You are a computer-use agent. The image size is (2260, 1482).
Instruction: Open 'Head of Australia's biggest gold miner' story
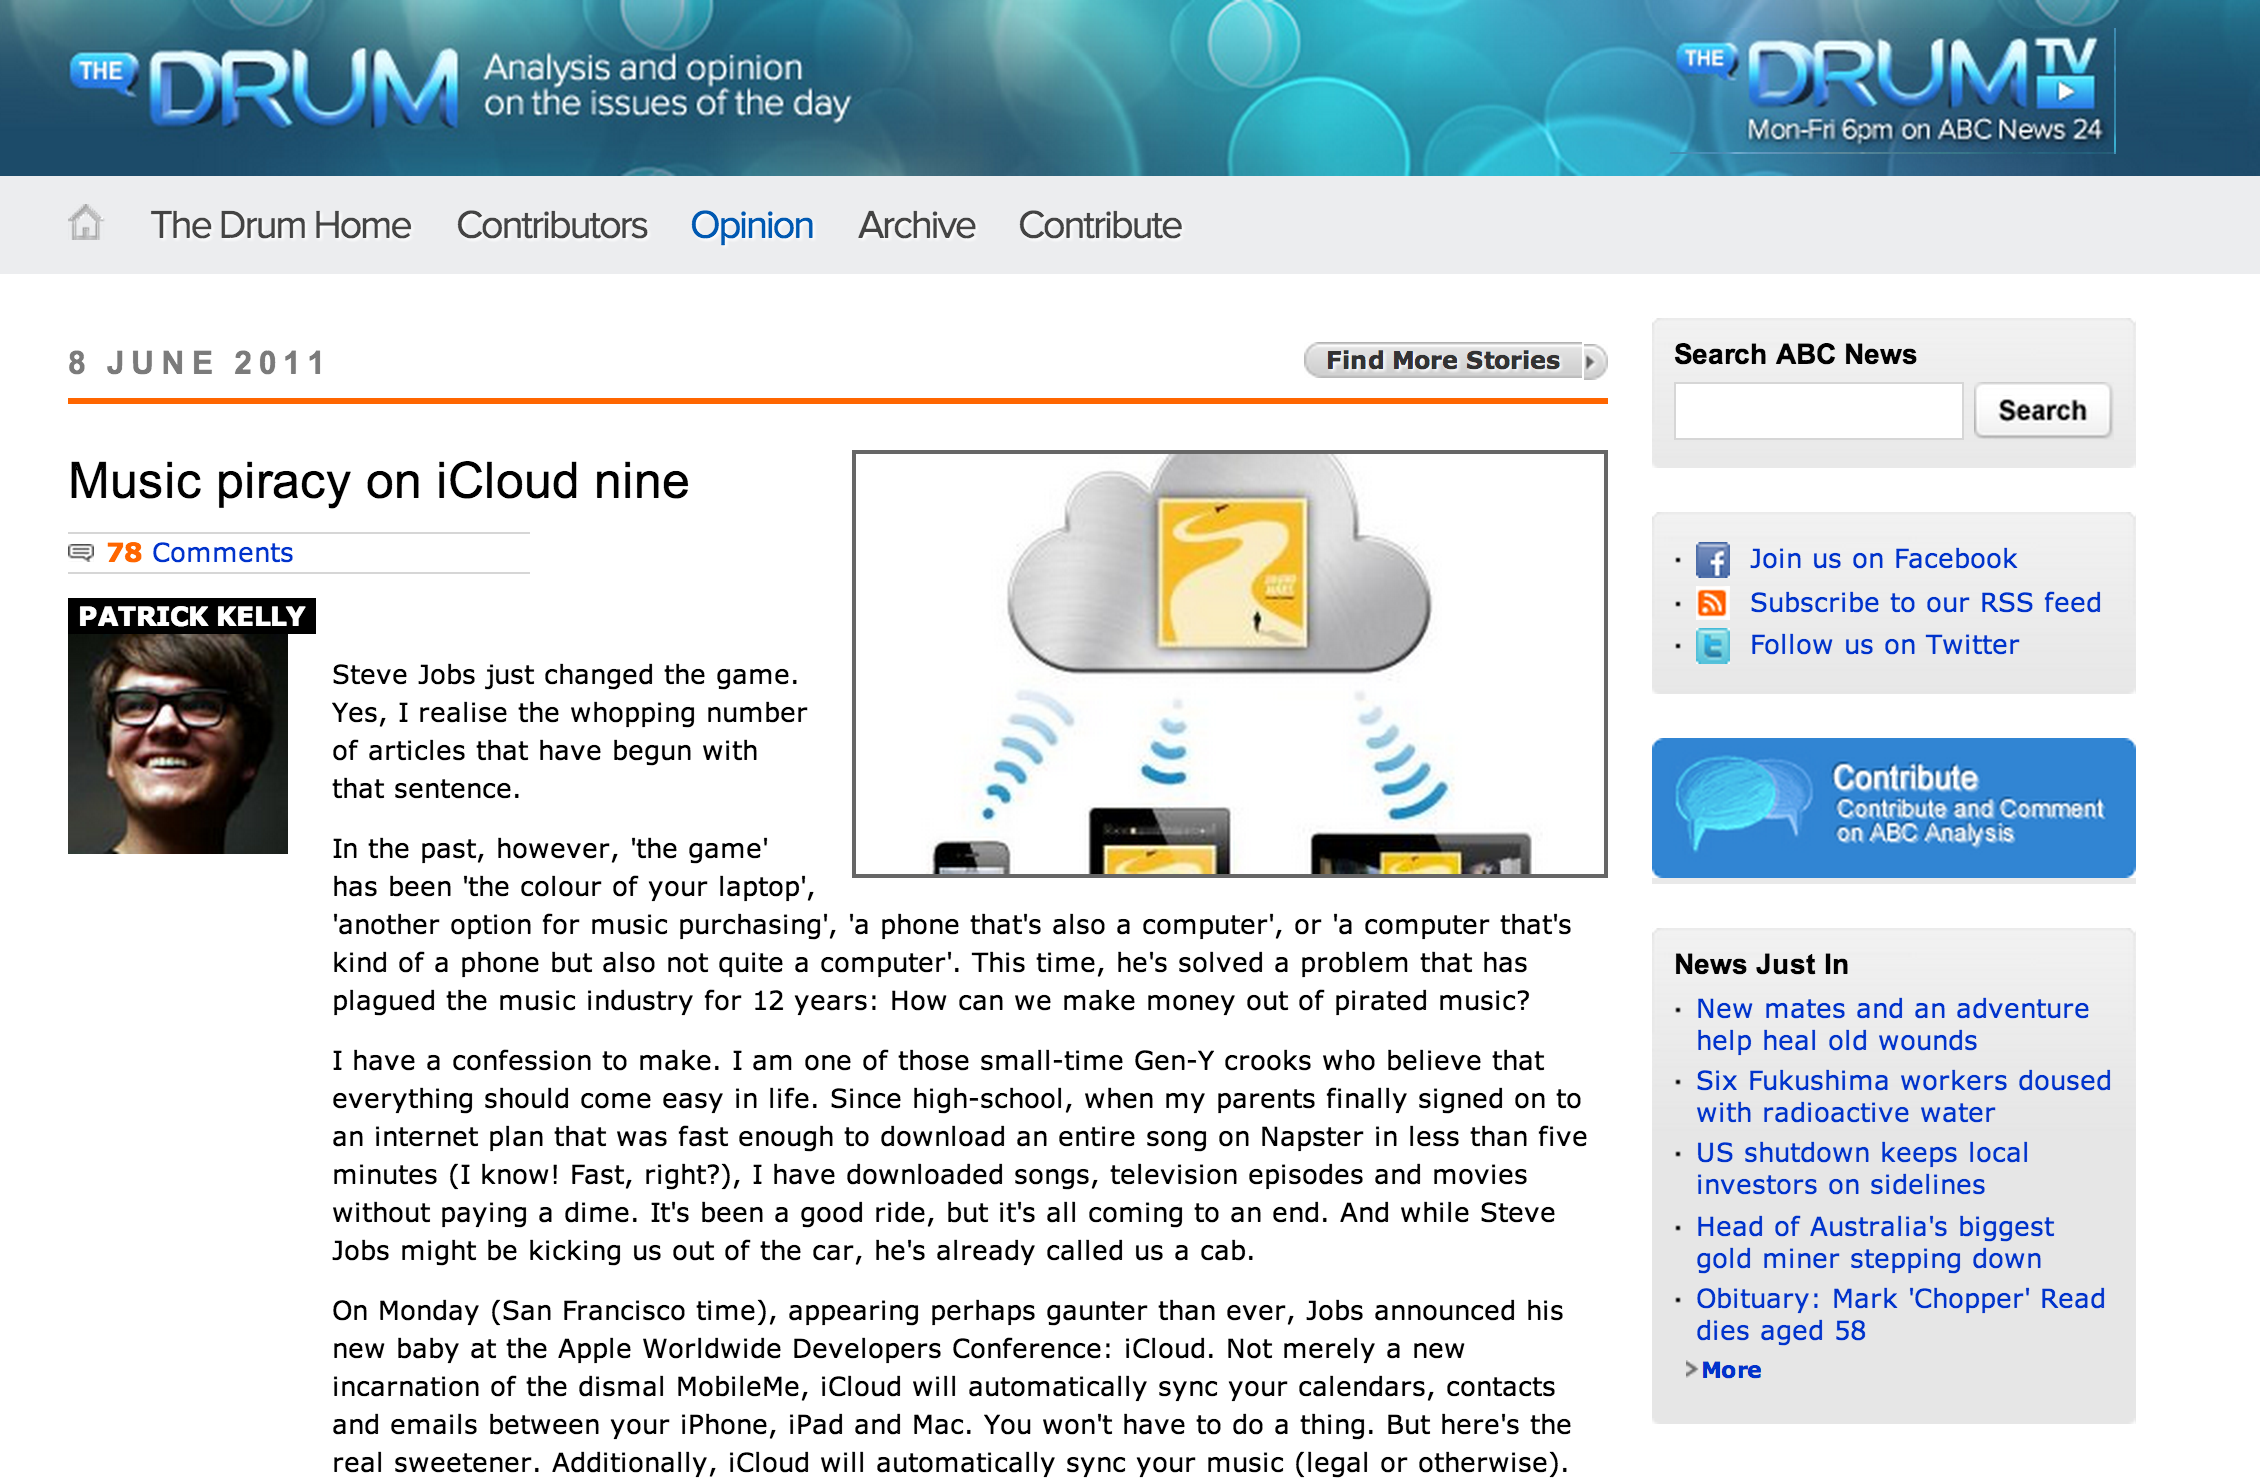1874,1242
